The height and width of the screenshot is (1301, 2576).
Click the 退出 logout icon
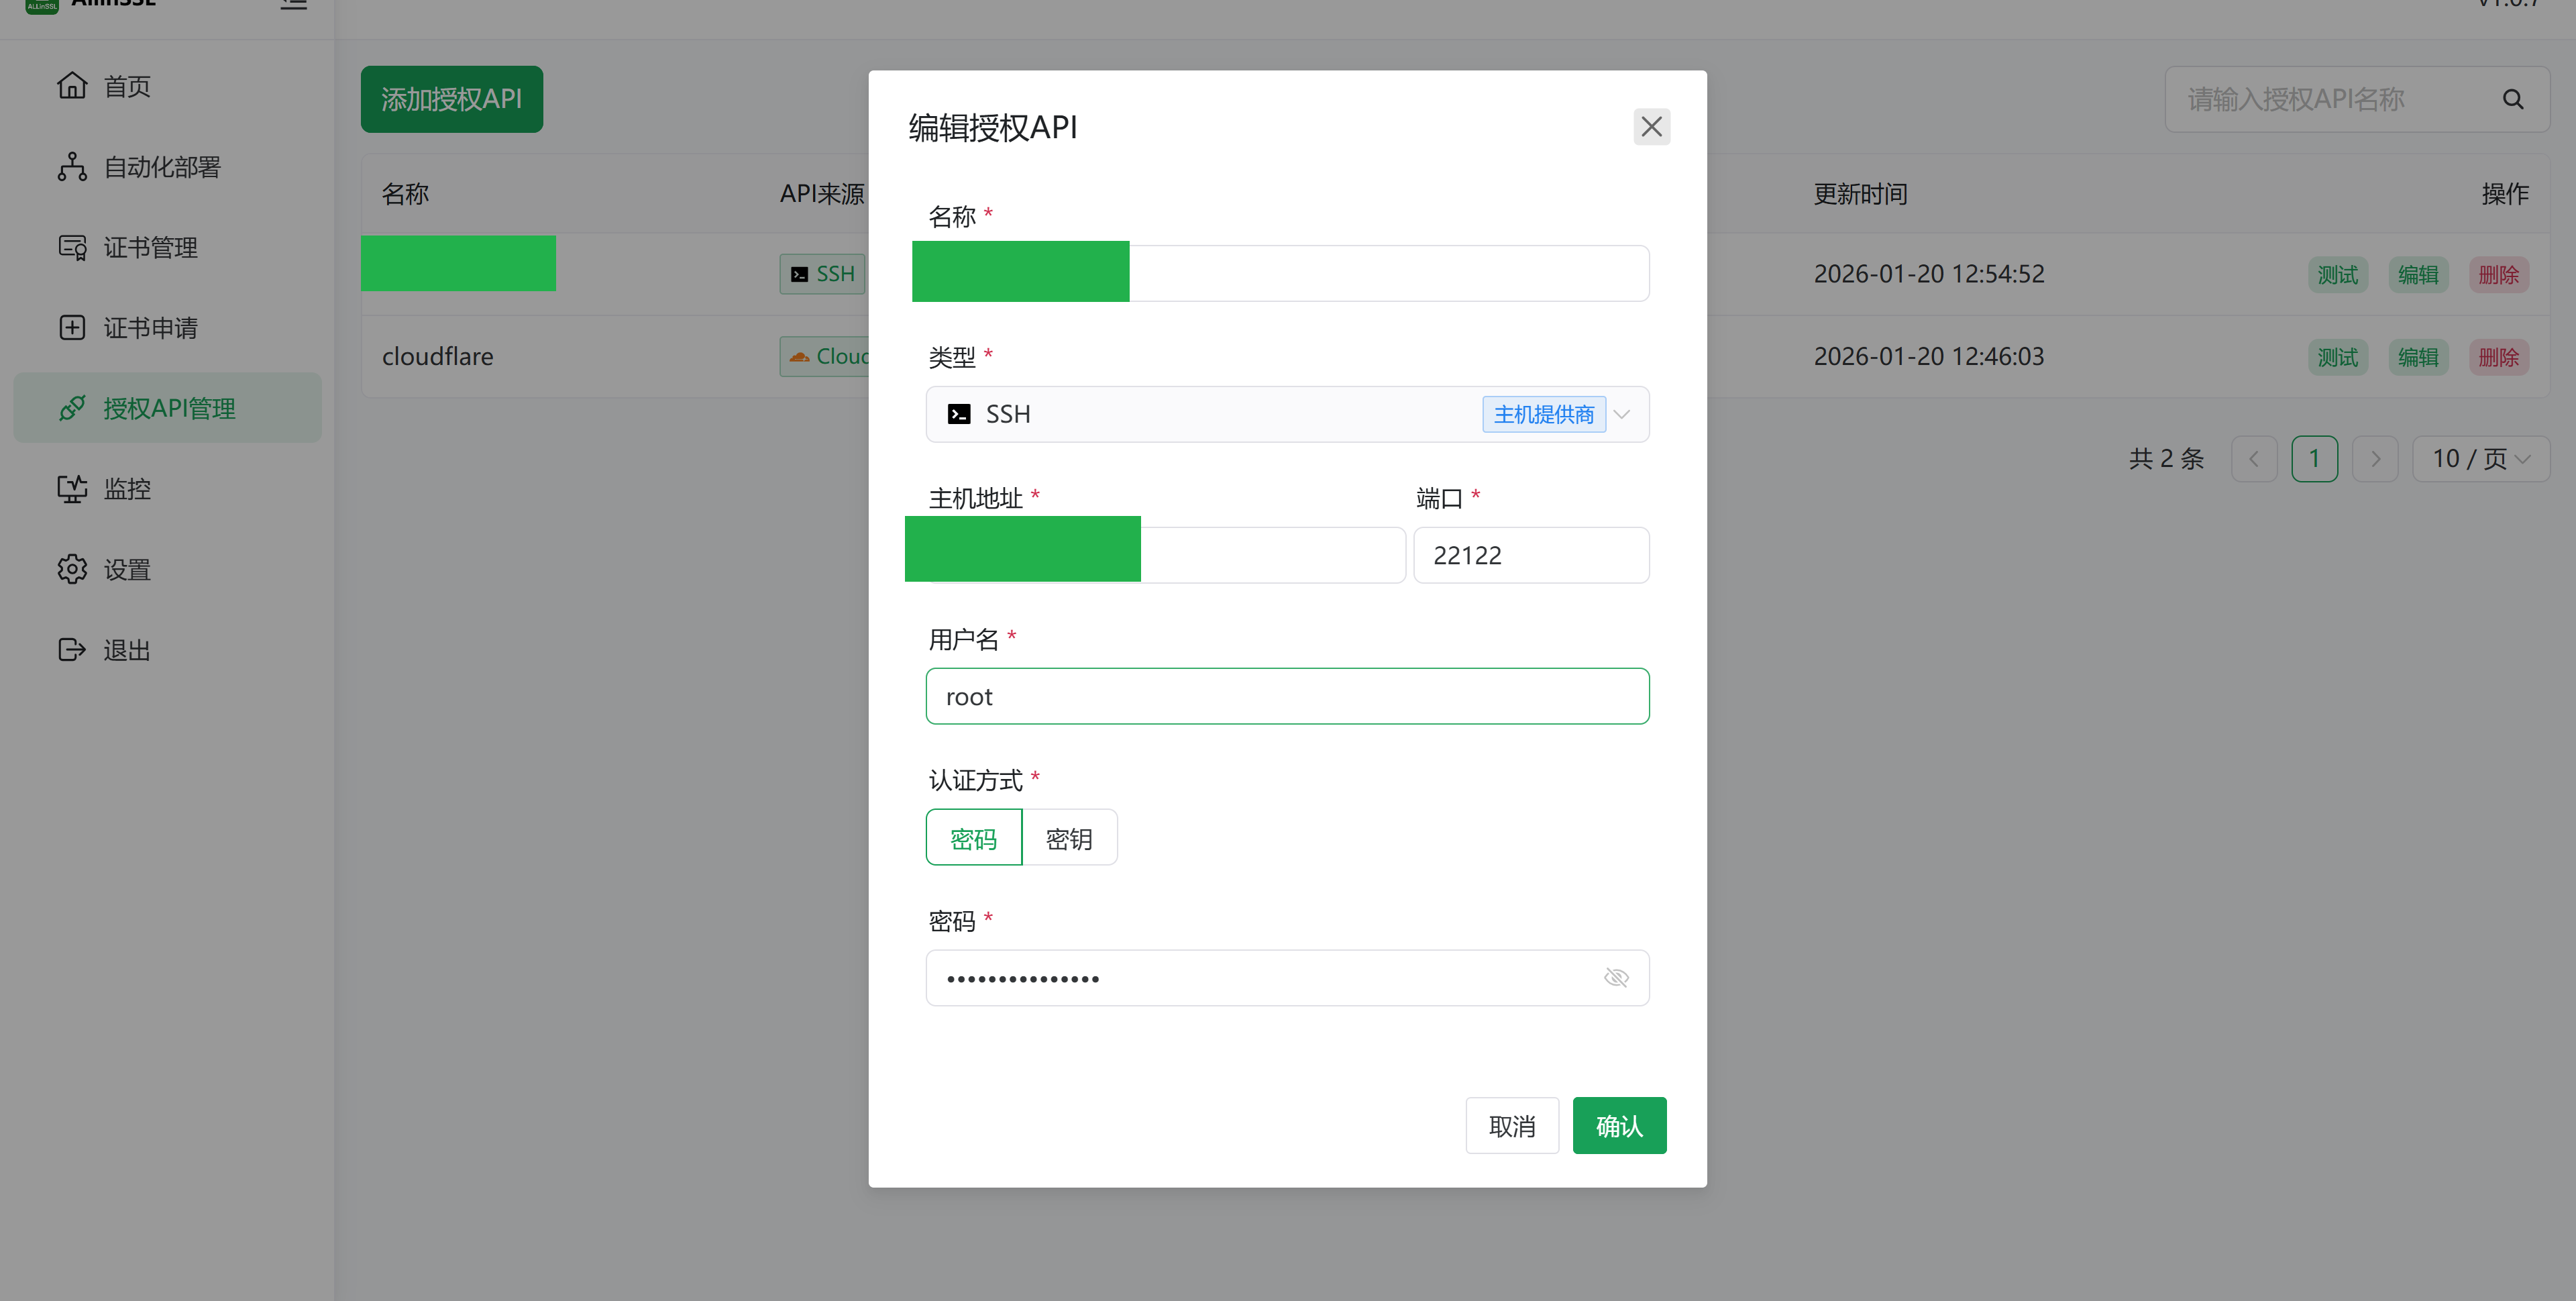tap(72, 650)
